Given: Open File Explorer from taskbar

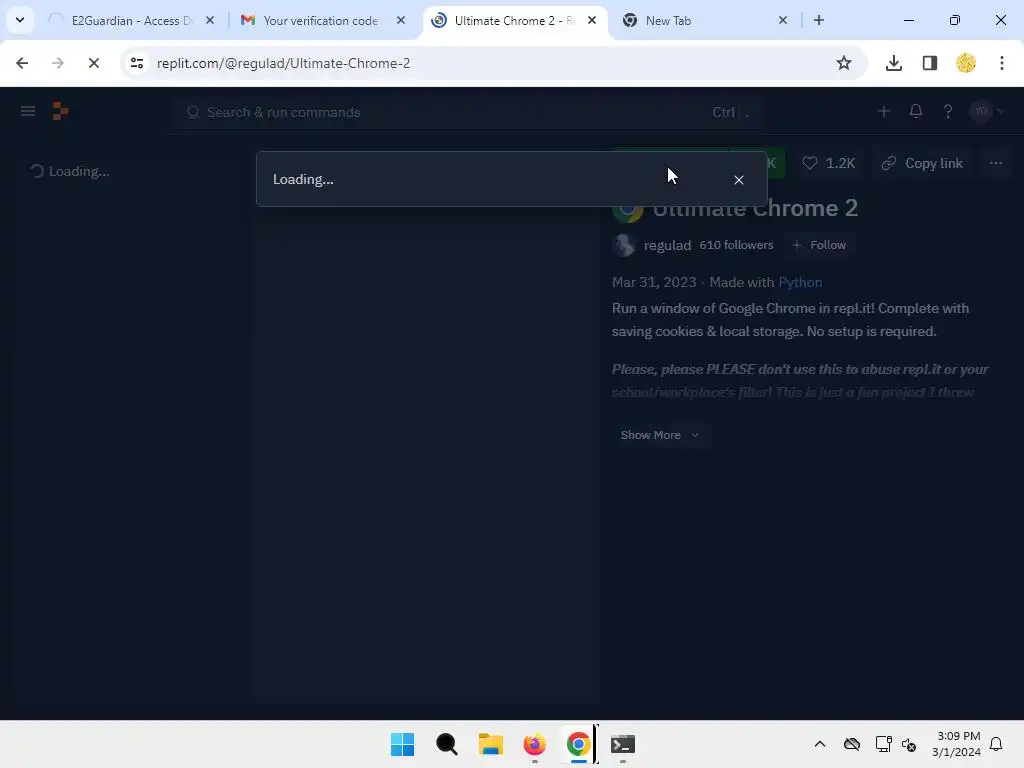Looking at the screenshot, I should [x=490, y=744].
